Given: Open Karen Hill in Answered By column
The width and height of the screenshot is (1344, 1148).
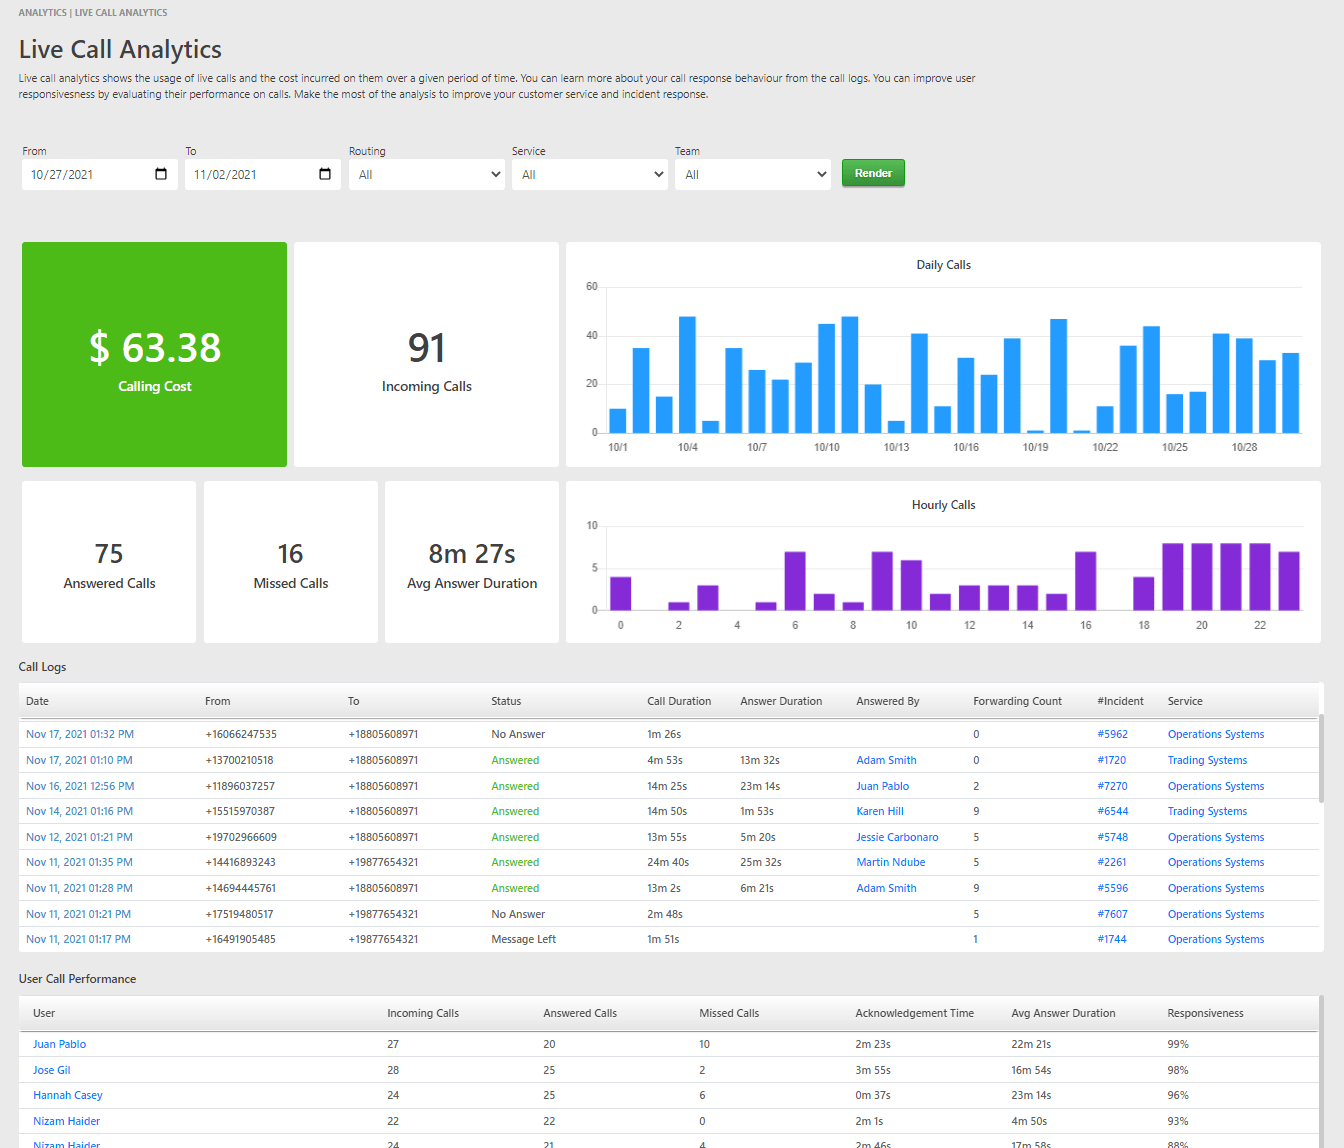Looking at the screenshot, I should click(x=880, y=811).
